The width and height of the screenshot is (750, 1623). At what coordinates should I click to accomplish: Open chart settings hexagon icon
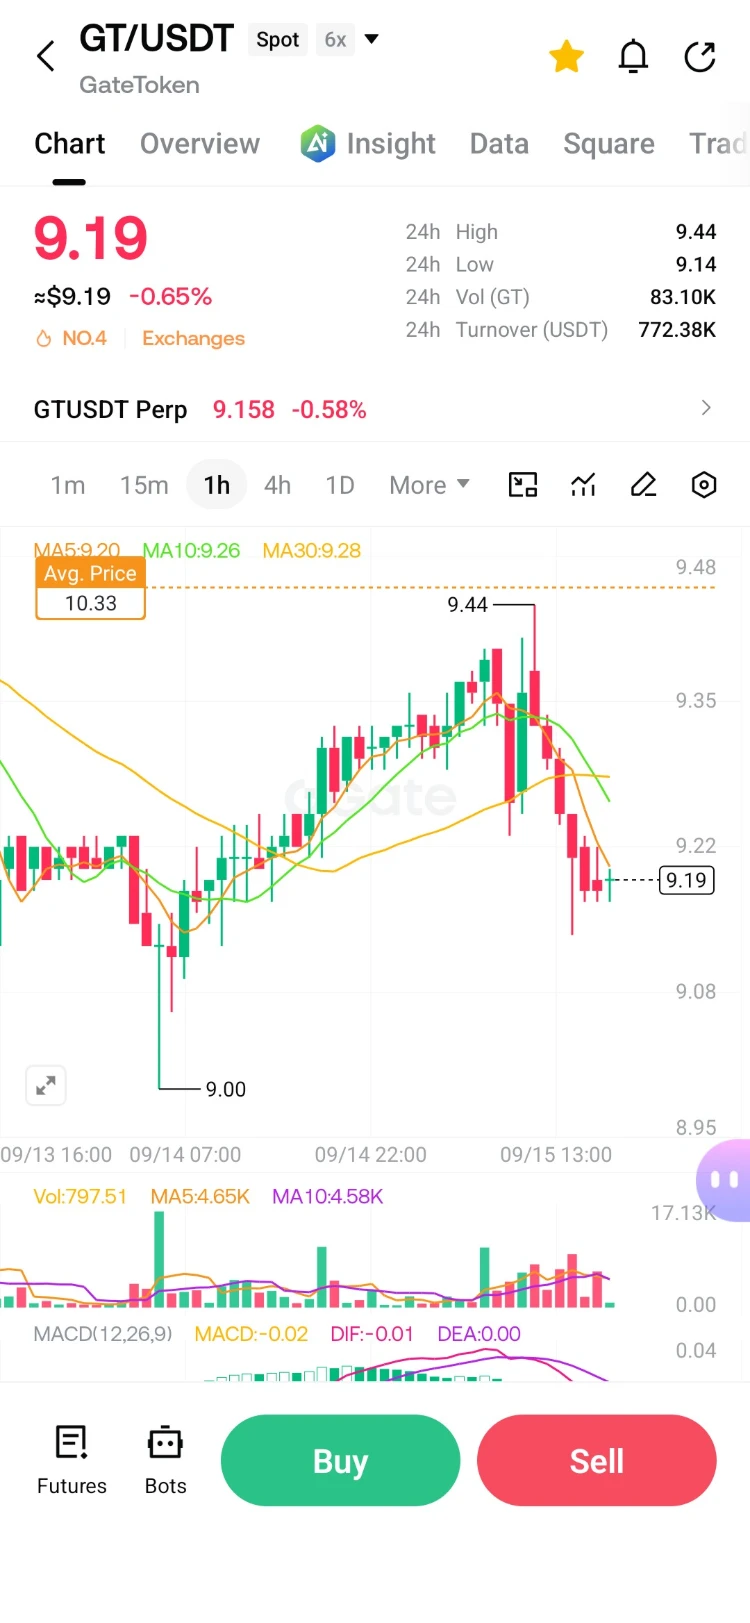coord(704,485)
